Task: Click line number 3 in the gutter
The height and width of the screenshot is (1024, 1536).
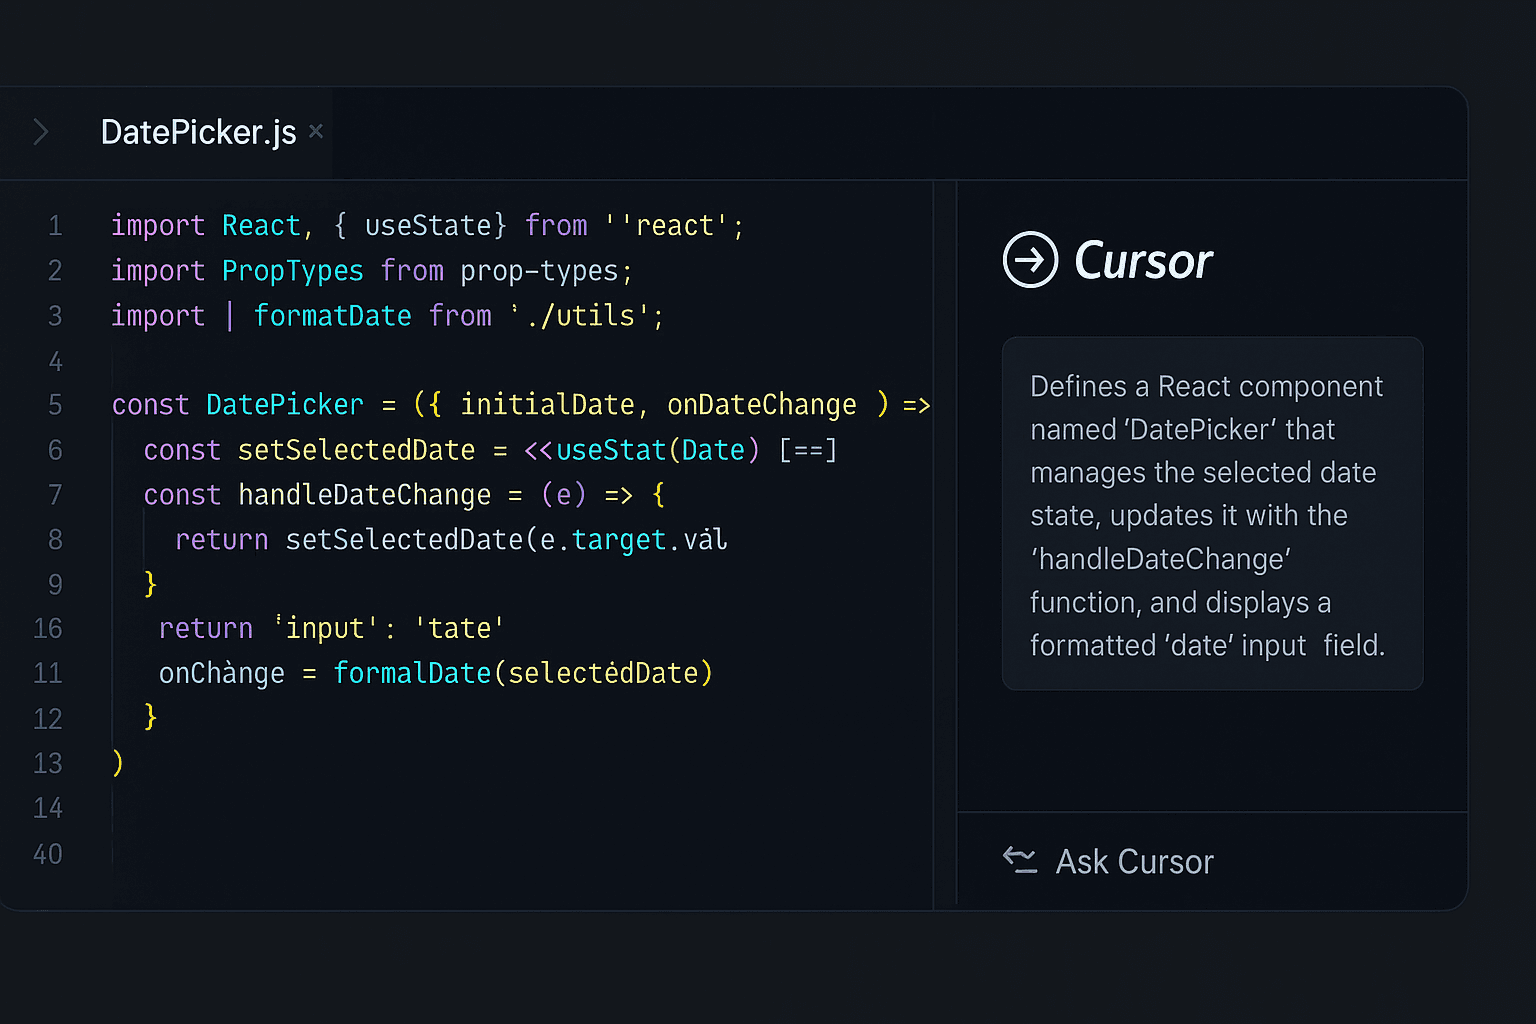Action: point(55,316)
